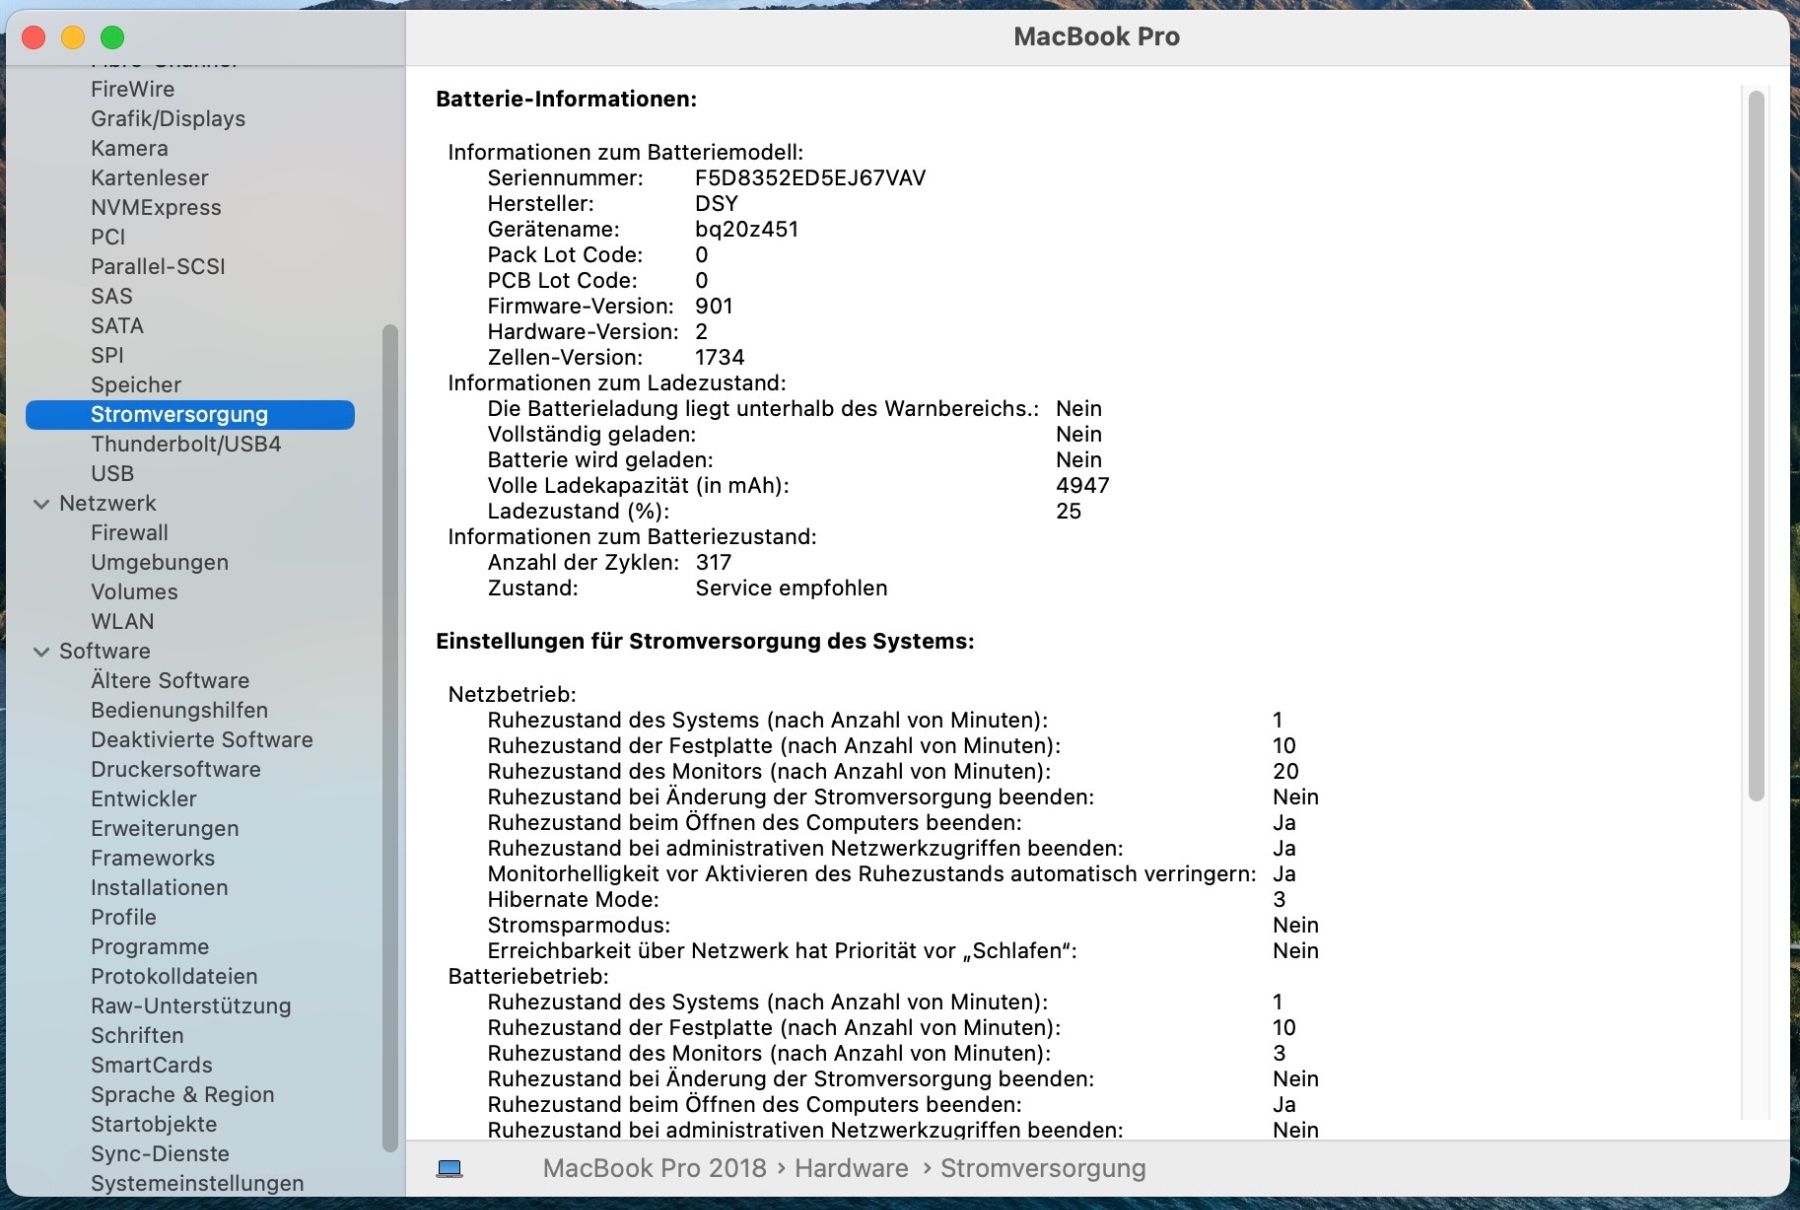This screenshot has width=1800, height=1210.
Task: Select USB in the hardware list
Action: pos(112,474)
